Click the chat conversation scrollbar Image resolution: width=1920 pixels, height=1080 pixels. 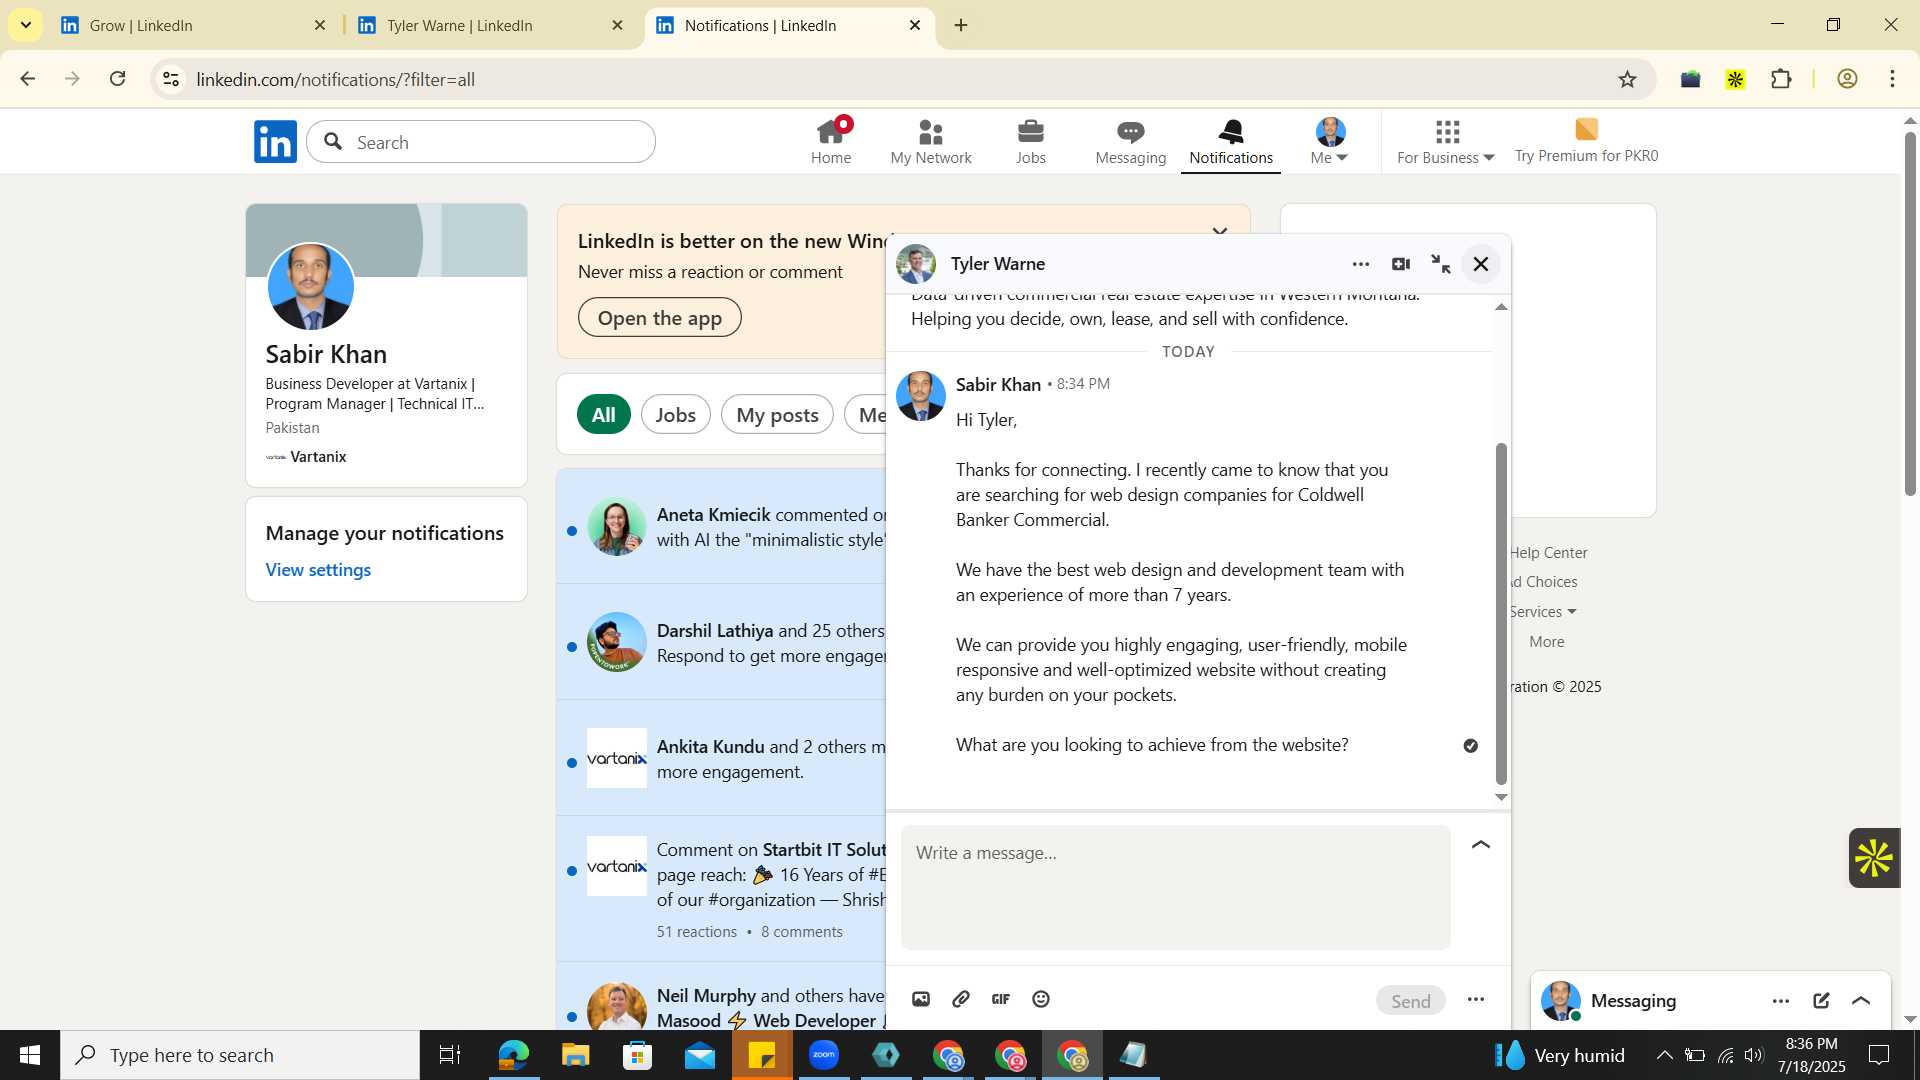point(1500,612)
